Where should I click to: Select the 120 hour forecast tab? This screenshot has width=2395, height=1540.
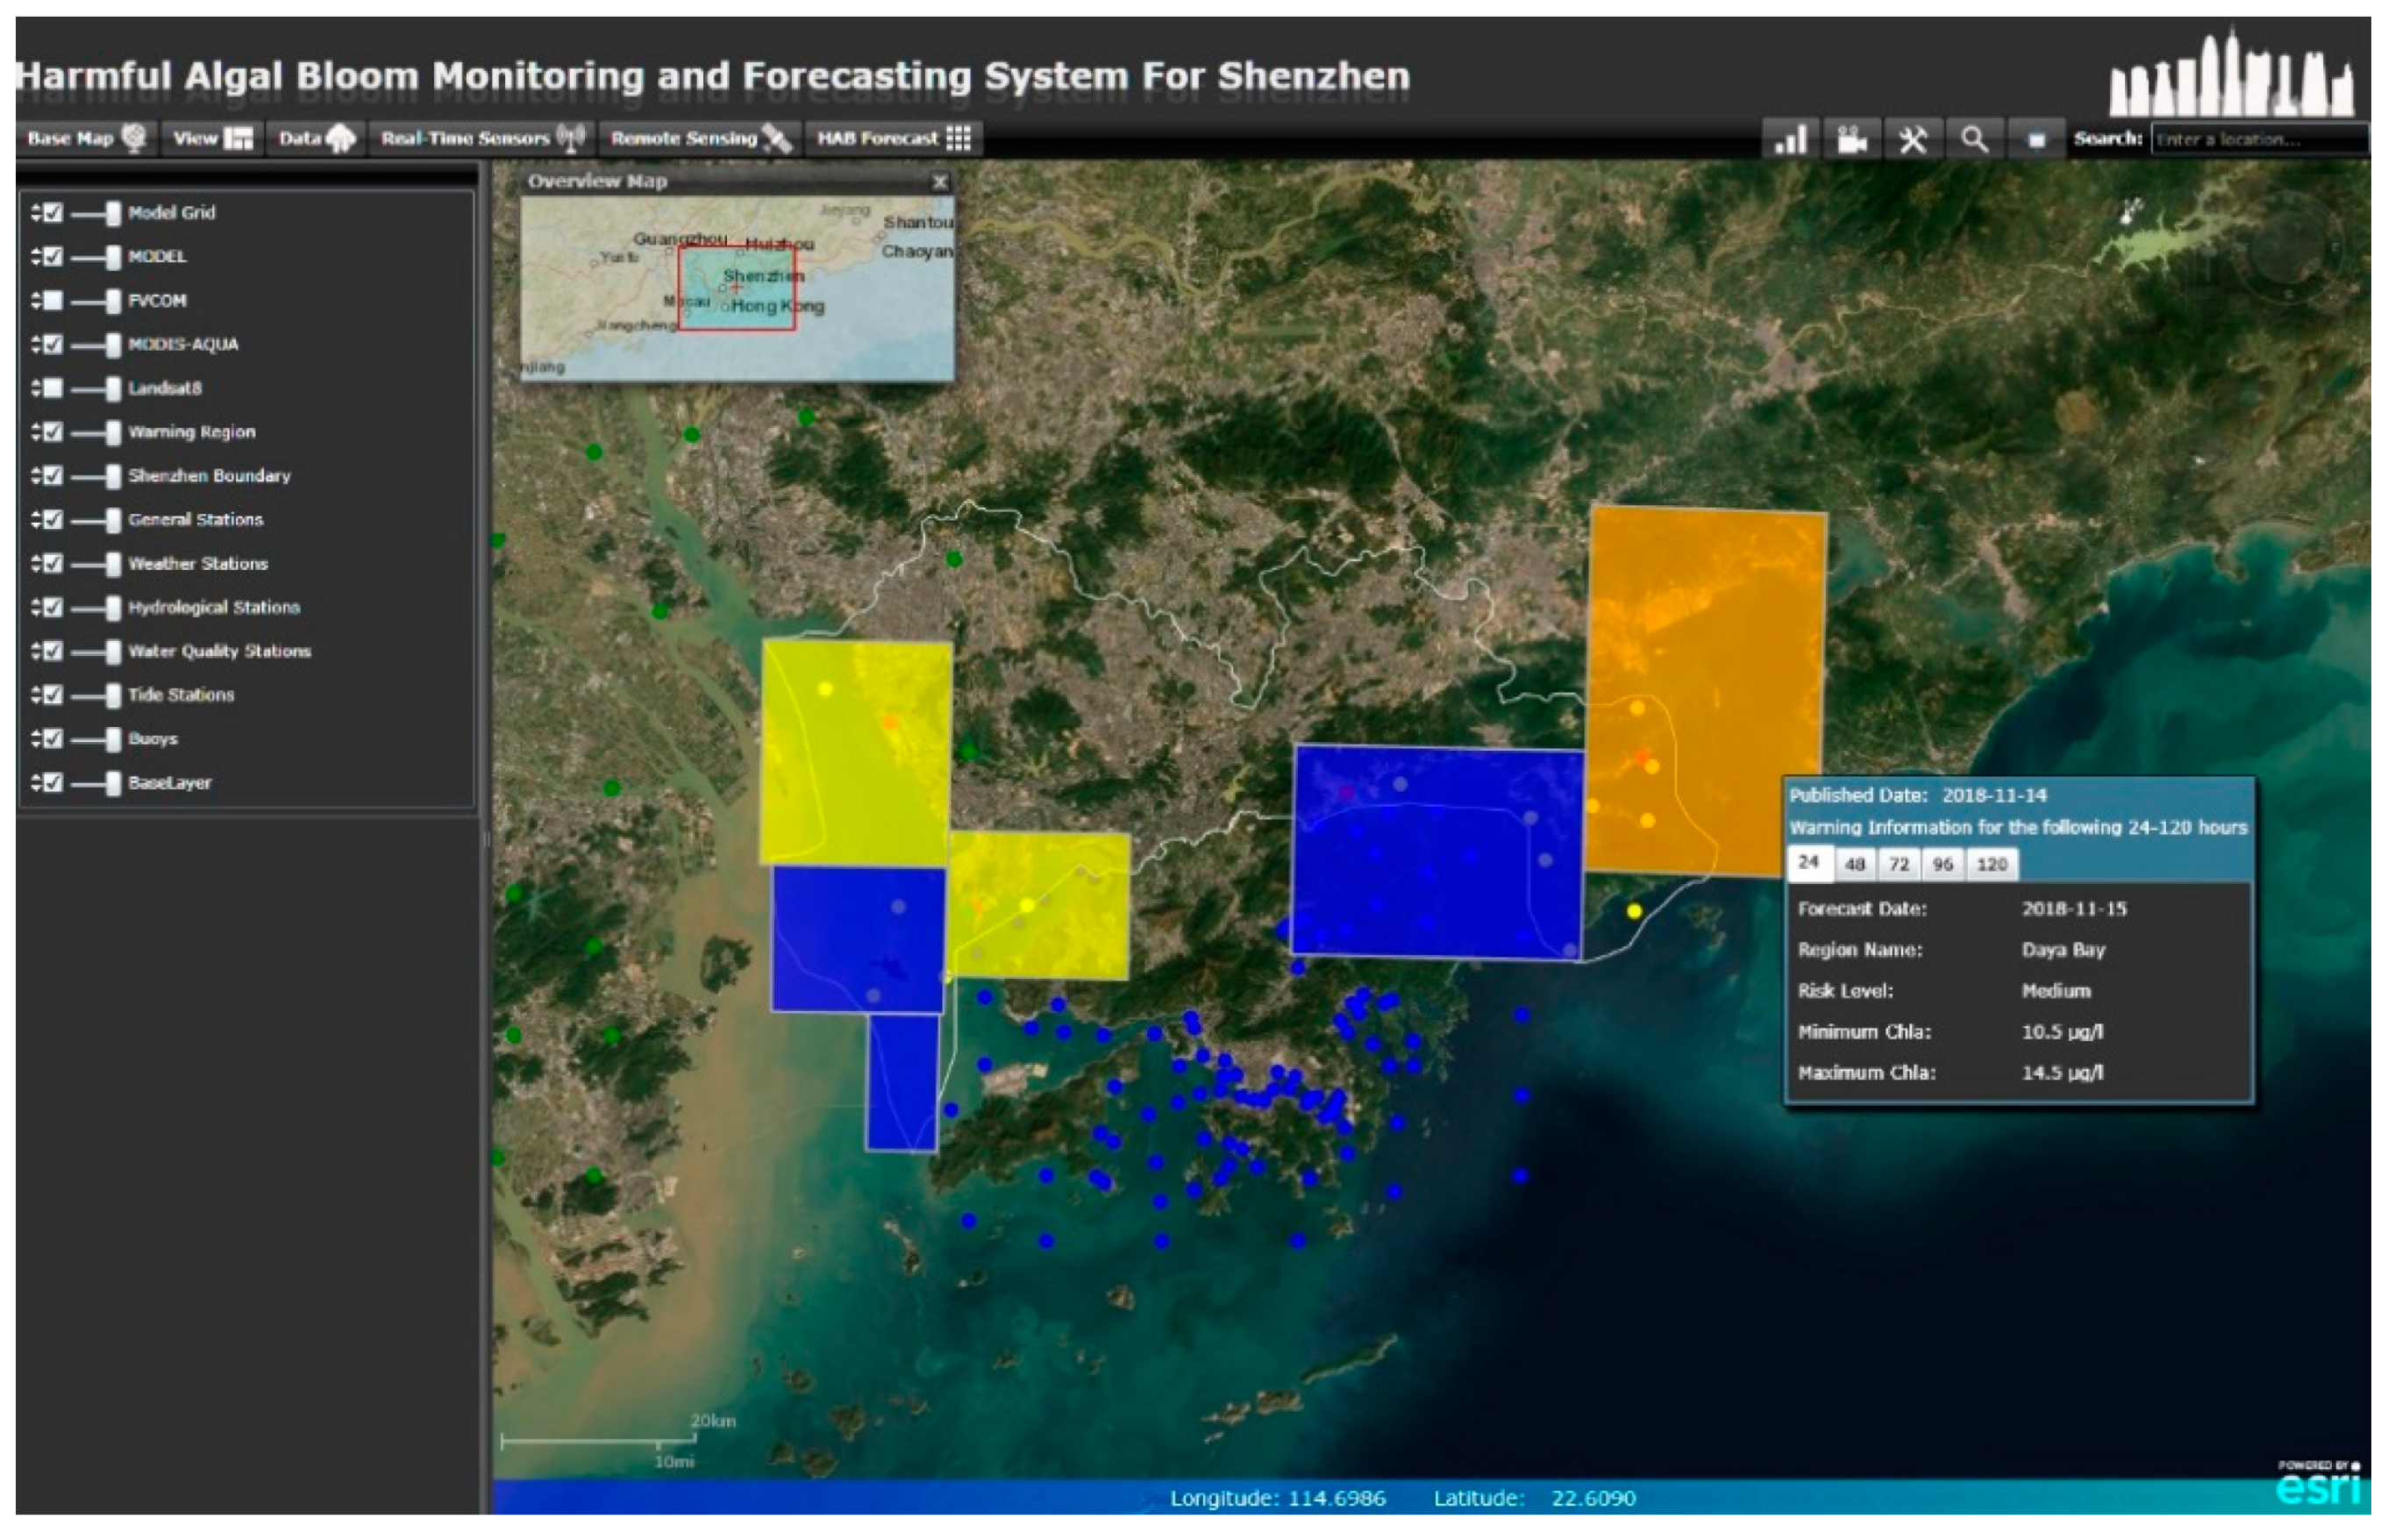point(1991,864)
